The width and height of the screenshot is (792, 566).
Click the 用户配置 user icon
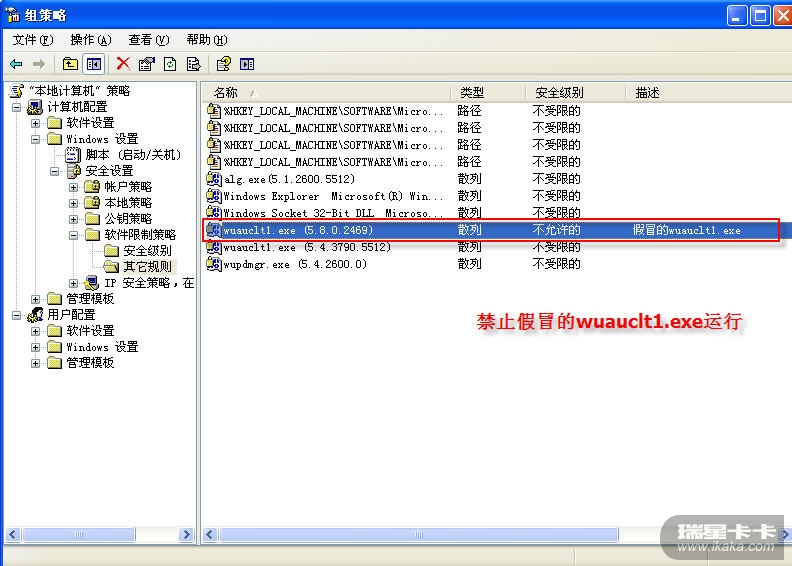point(35,315)
